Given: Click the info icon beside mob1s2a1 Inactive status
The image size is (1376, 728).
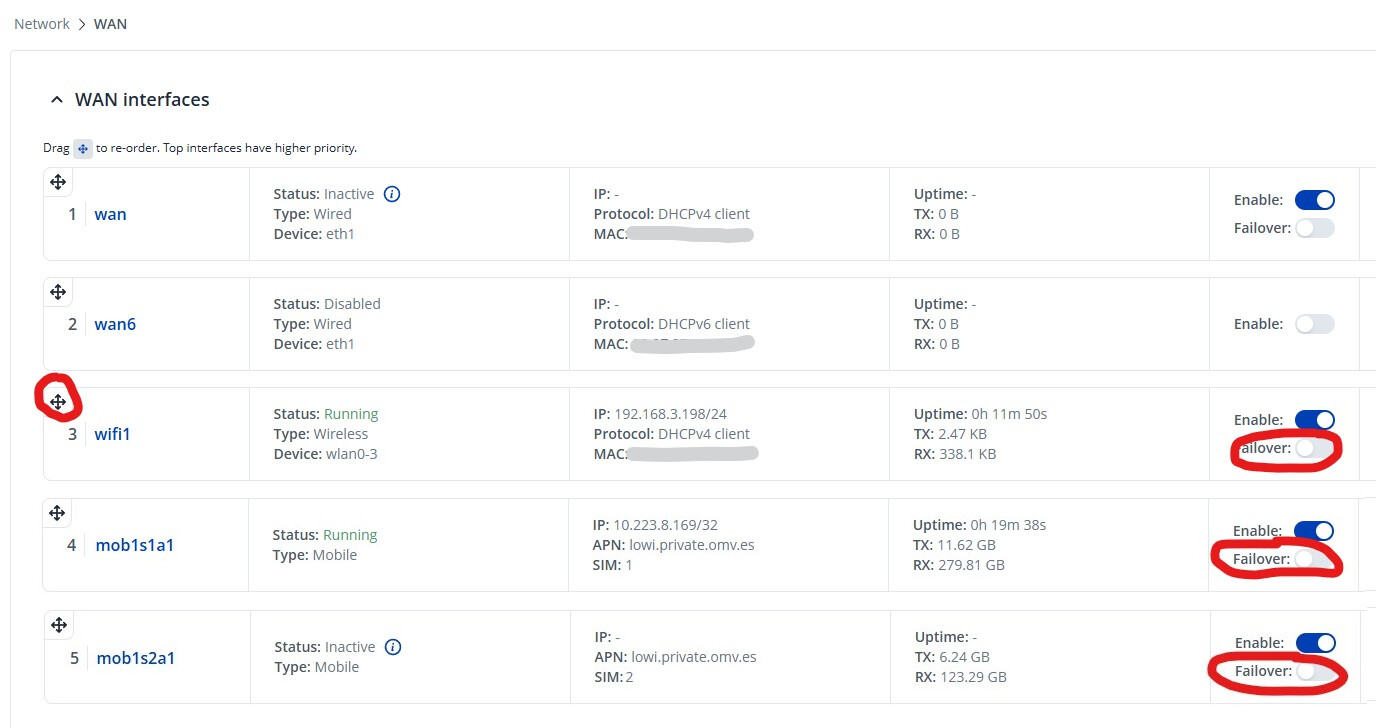Looking at the screenshot, I should (x=393, y=647).
